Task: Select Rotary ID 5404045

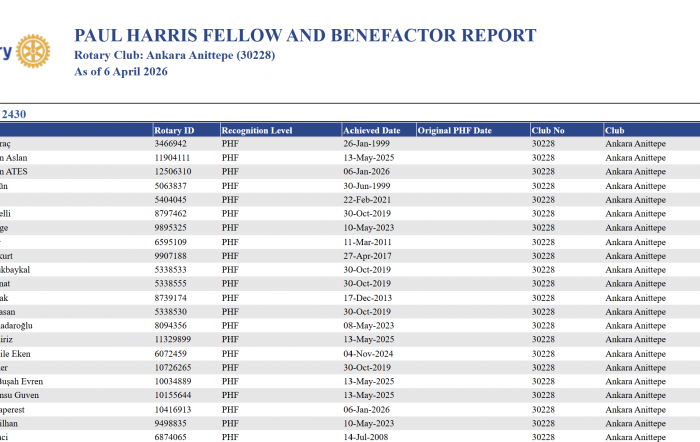Action: [171, 200]
